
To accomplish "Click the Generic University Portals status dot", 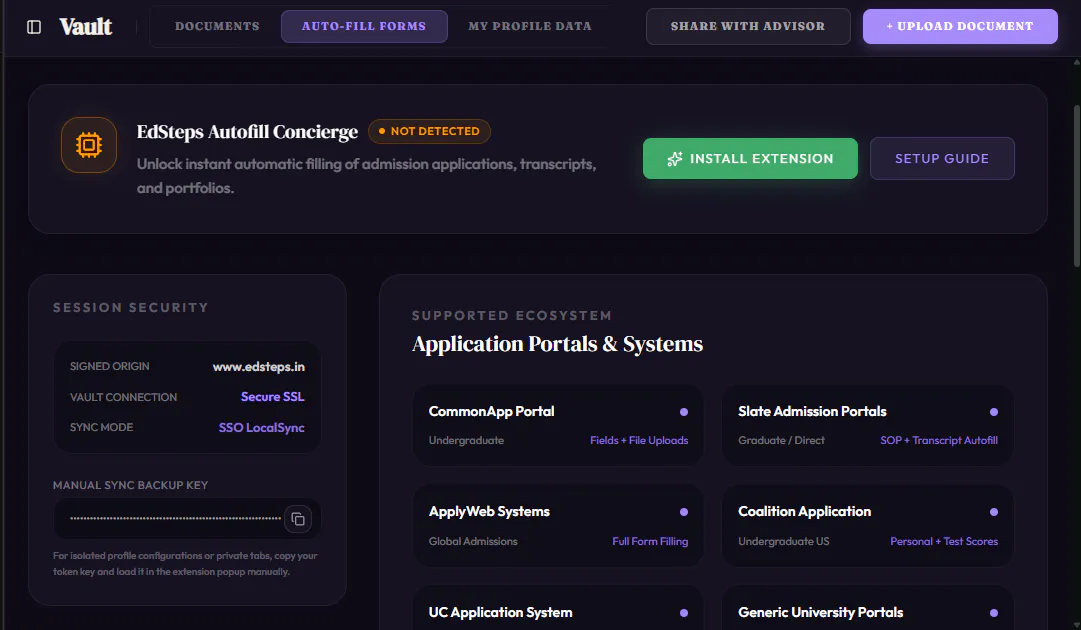I will point(993,613).
